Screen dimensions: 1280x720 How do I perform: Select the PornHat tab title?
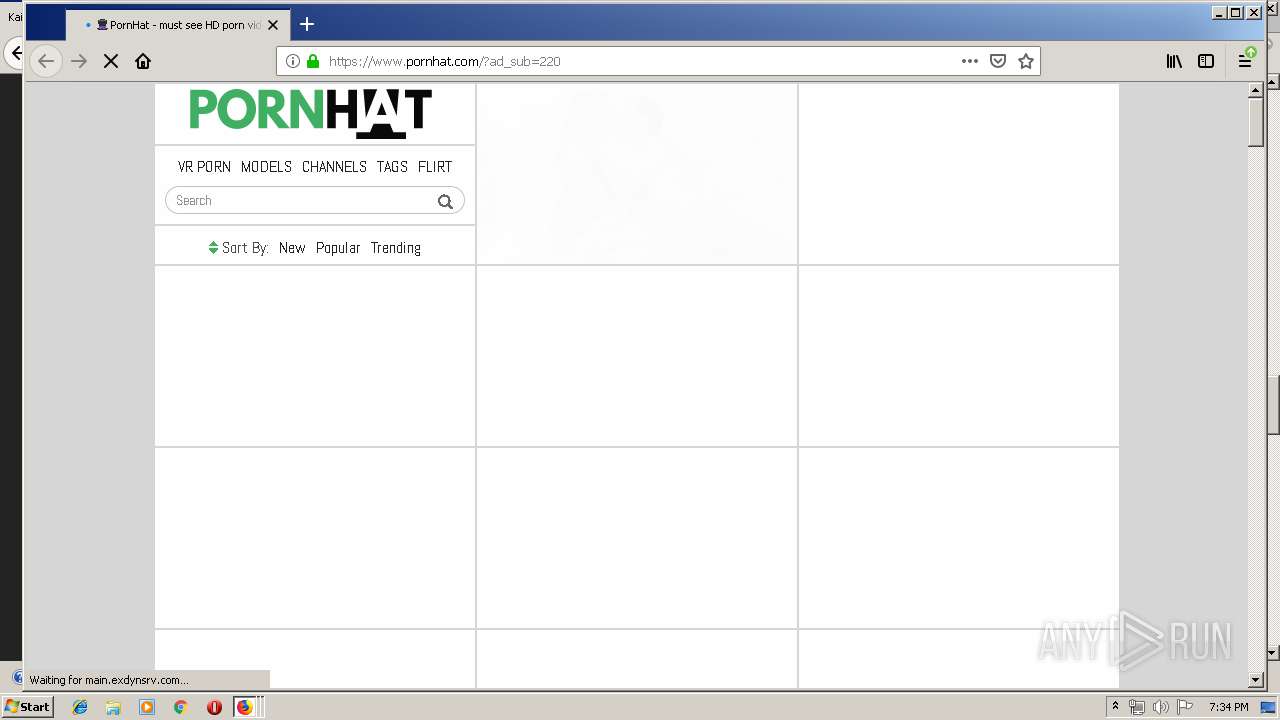[185, 25]
